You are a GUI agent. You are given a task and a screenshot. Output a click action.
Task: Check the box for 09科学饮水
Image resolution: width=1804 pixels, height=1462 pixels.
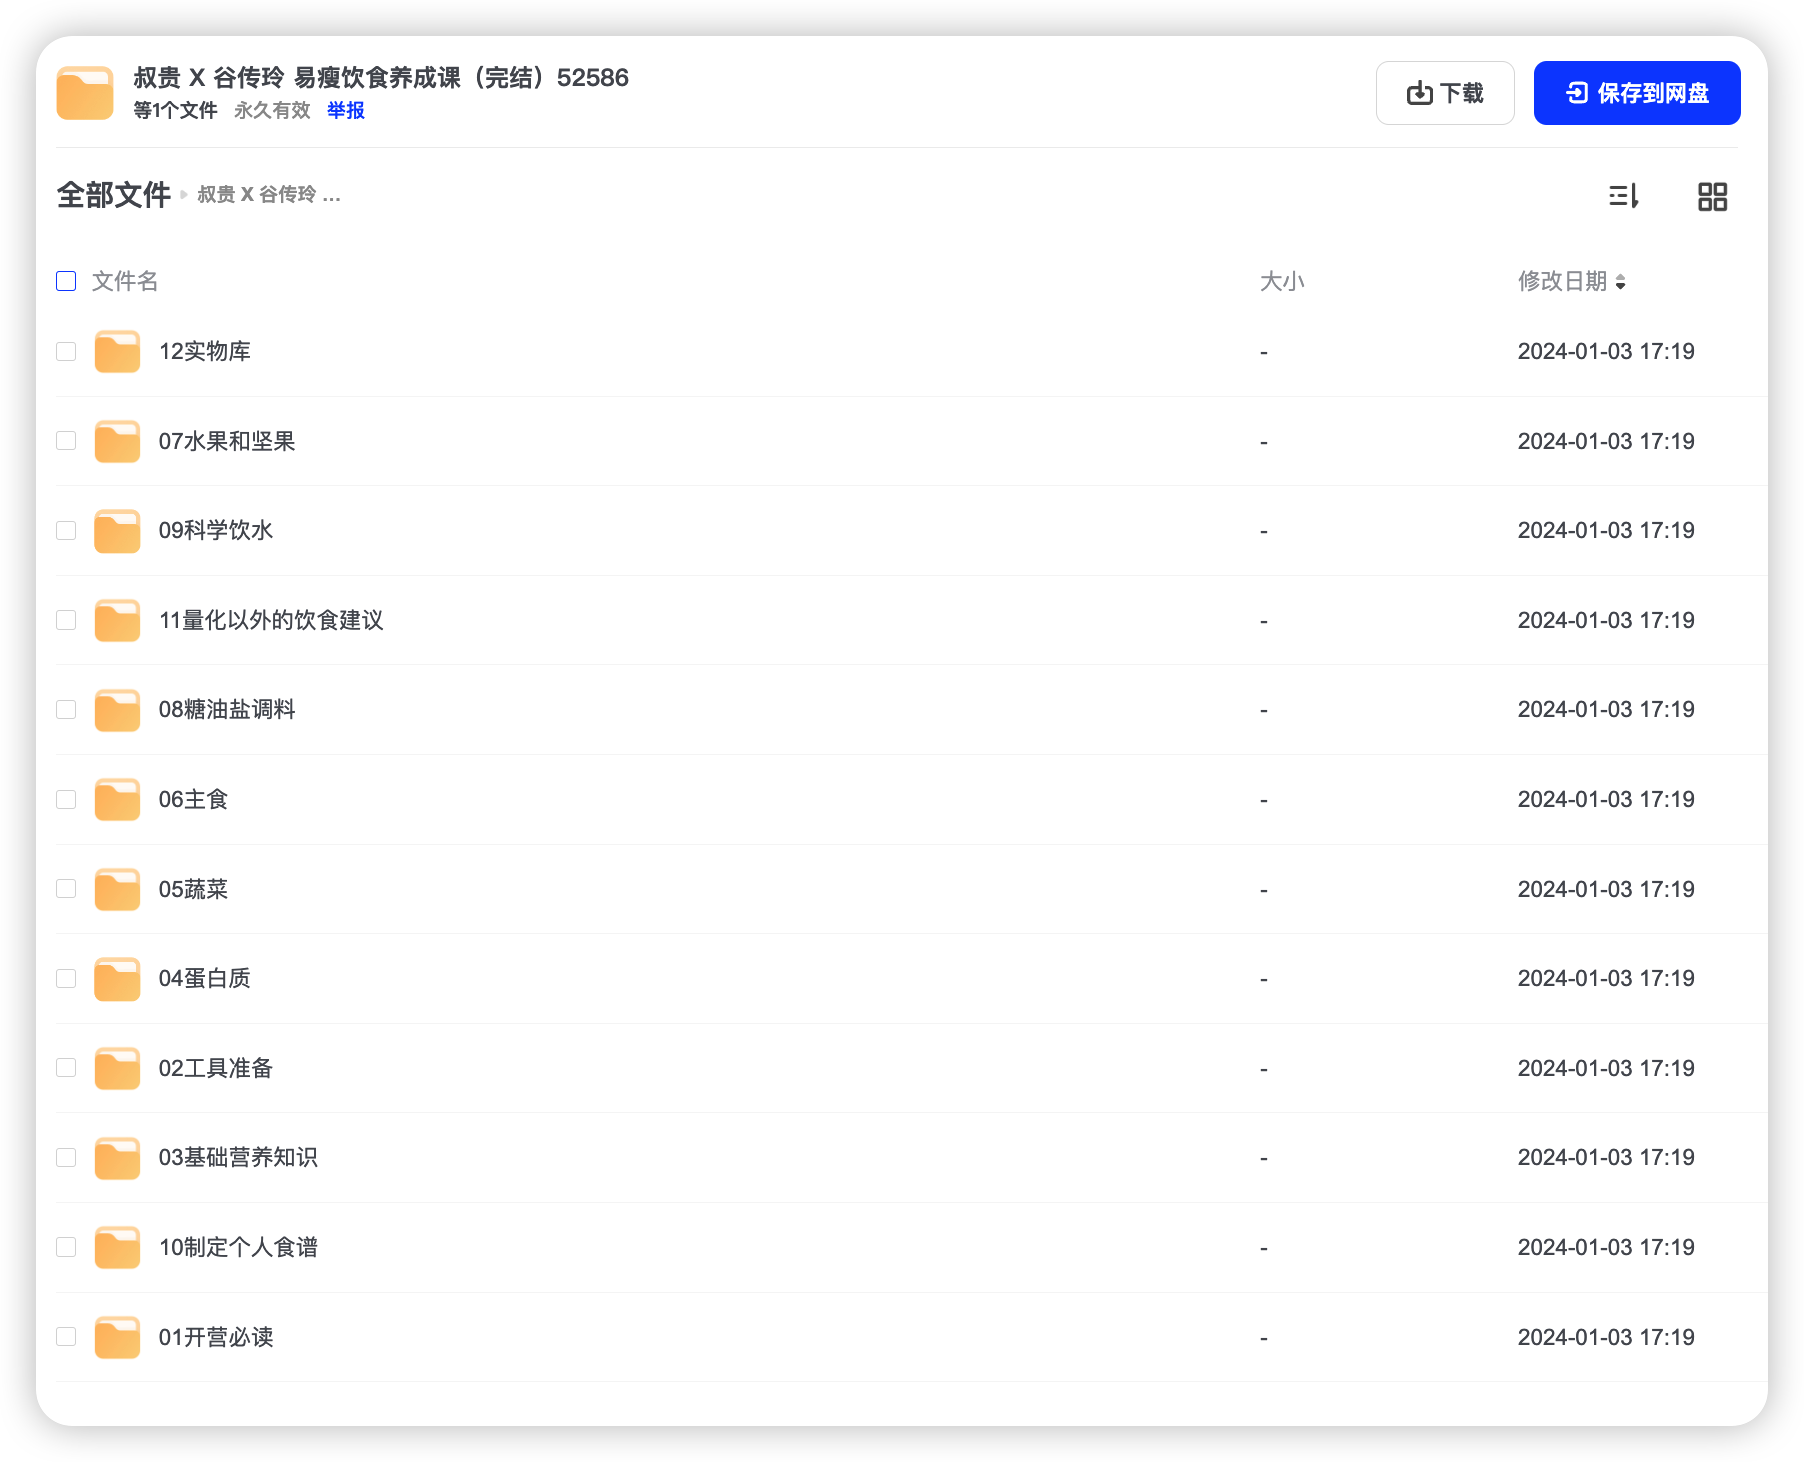66,530
